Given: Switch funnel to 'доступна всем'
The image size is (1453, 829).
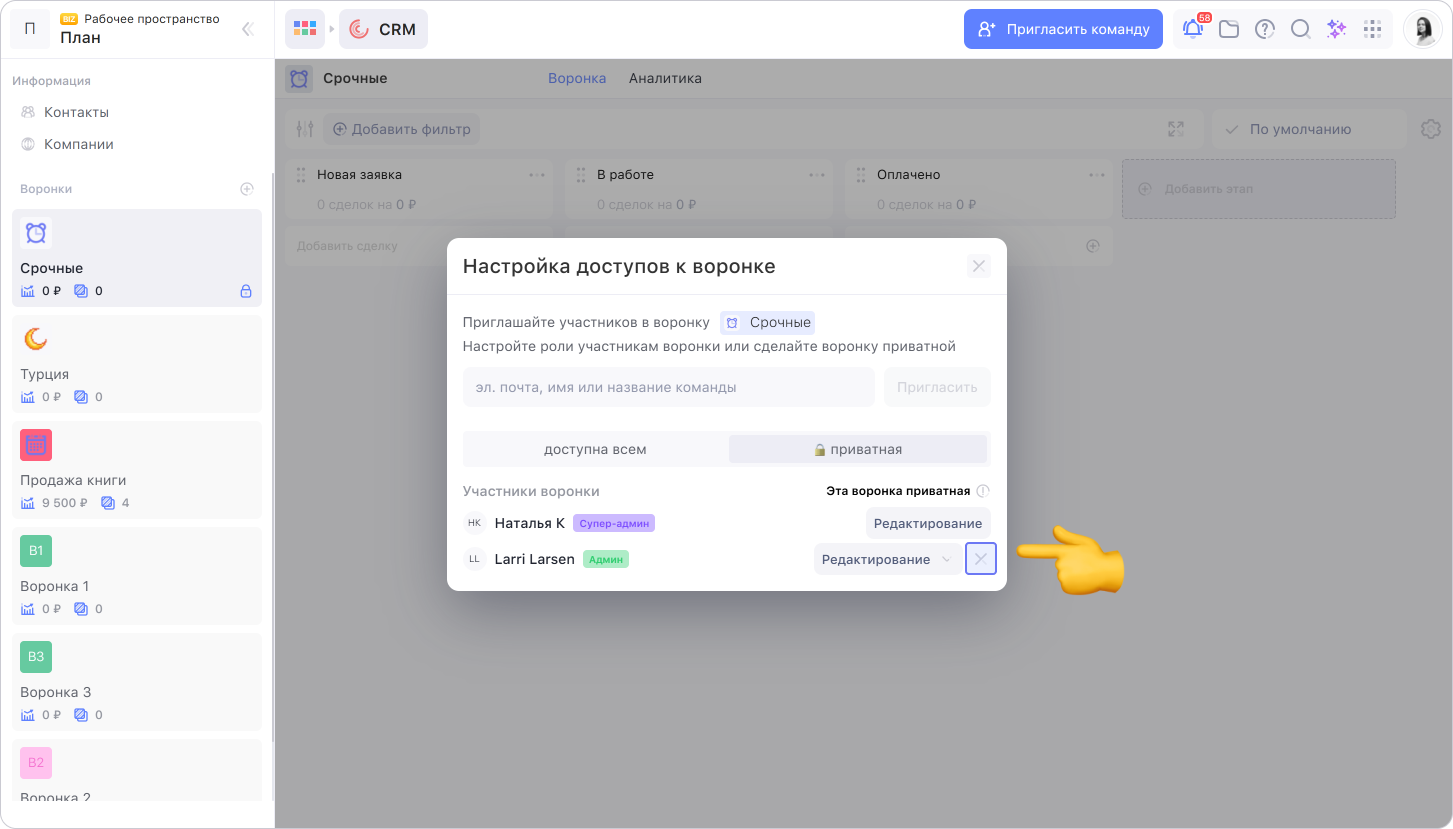Looking at the screenshot, I should click(x=595, y=449).
